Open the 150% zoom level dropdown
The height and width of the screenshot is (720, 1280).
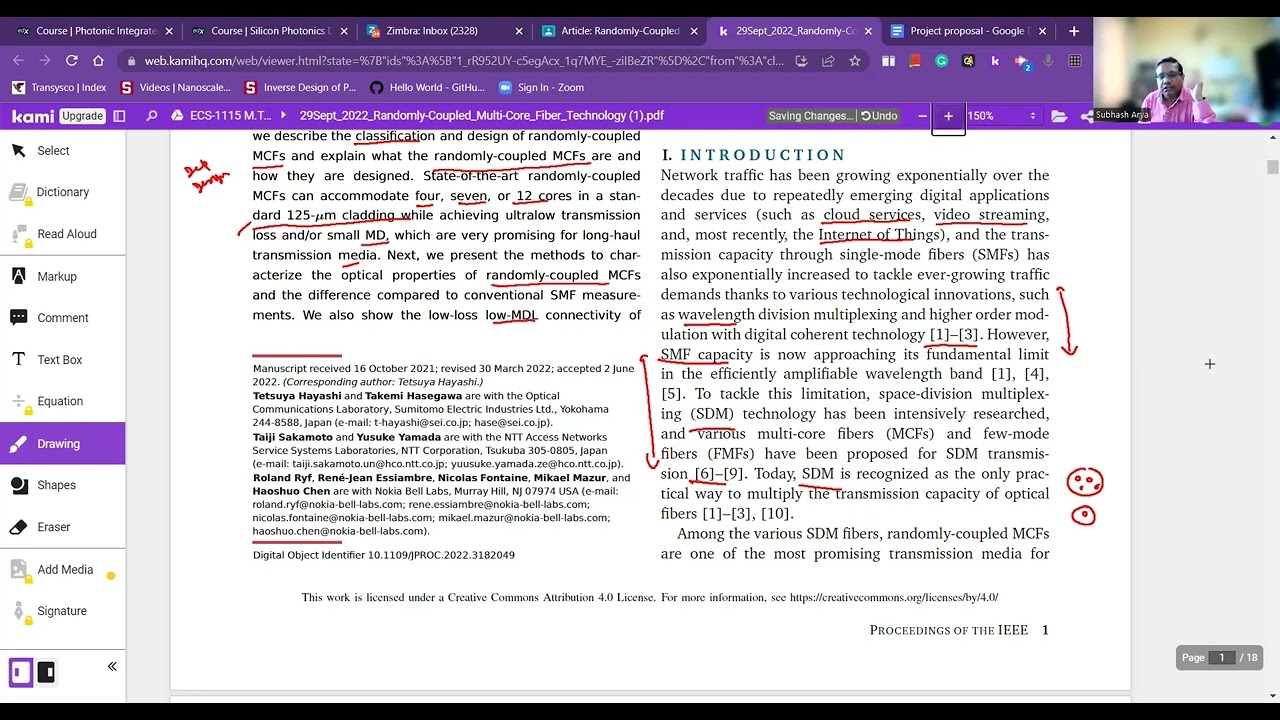point(1002,116)
